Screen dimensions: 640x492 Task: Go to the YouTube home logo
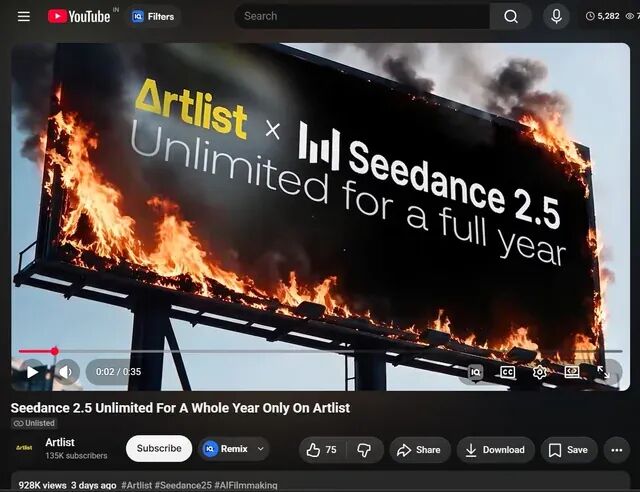pyautogui.click(x=79, y=16)
